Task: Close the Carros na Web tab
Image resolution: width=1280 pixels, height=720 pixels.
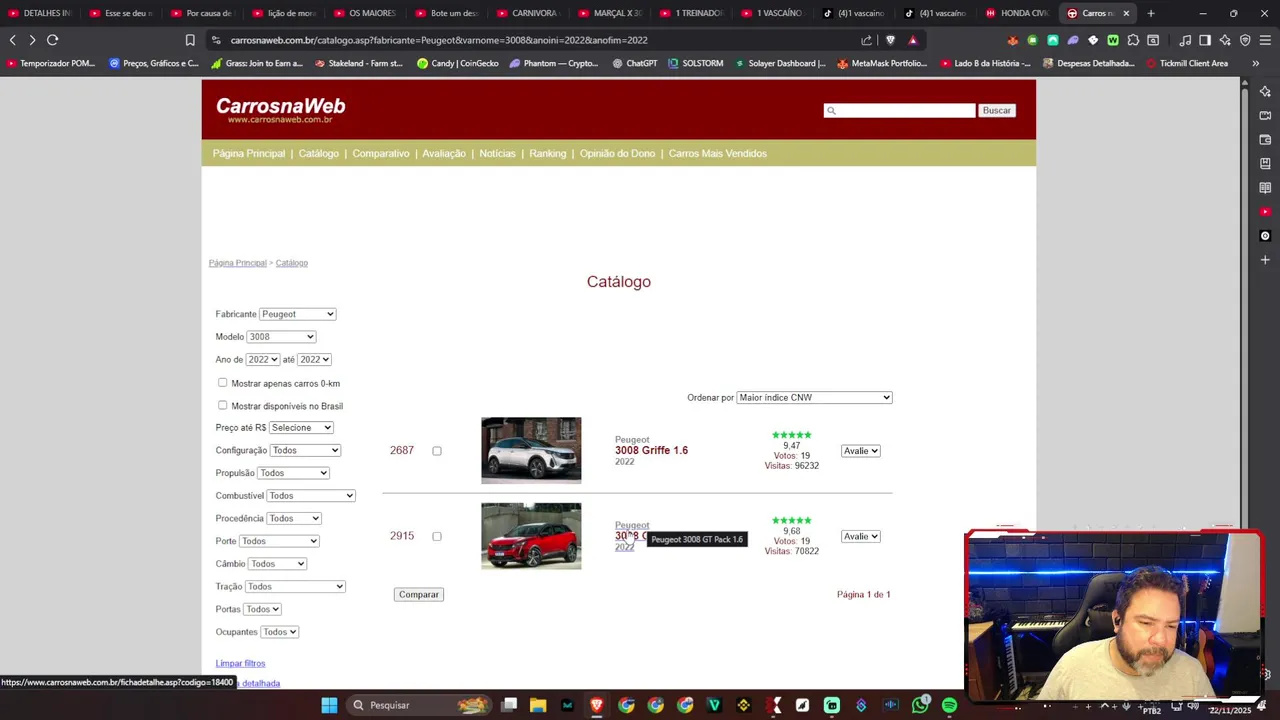Action: (1126, 13)
